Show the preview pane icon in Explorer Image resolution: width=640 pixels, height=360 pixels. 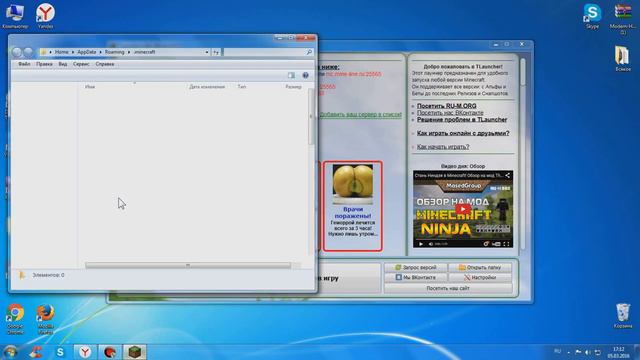coord(291,75)
